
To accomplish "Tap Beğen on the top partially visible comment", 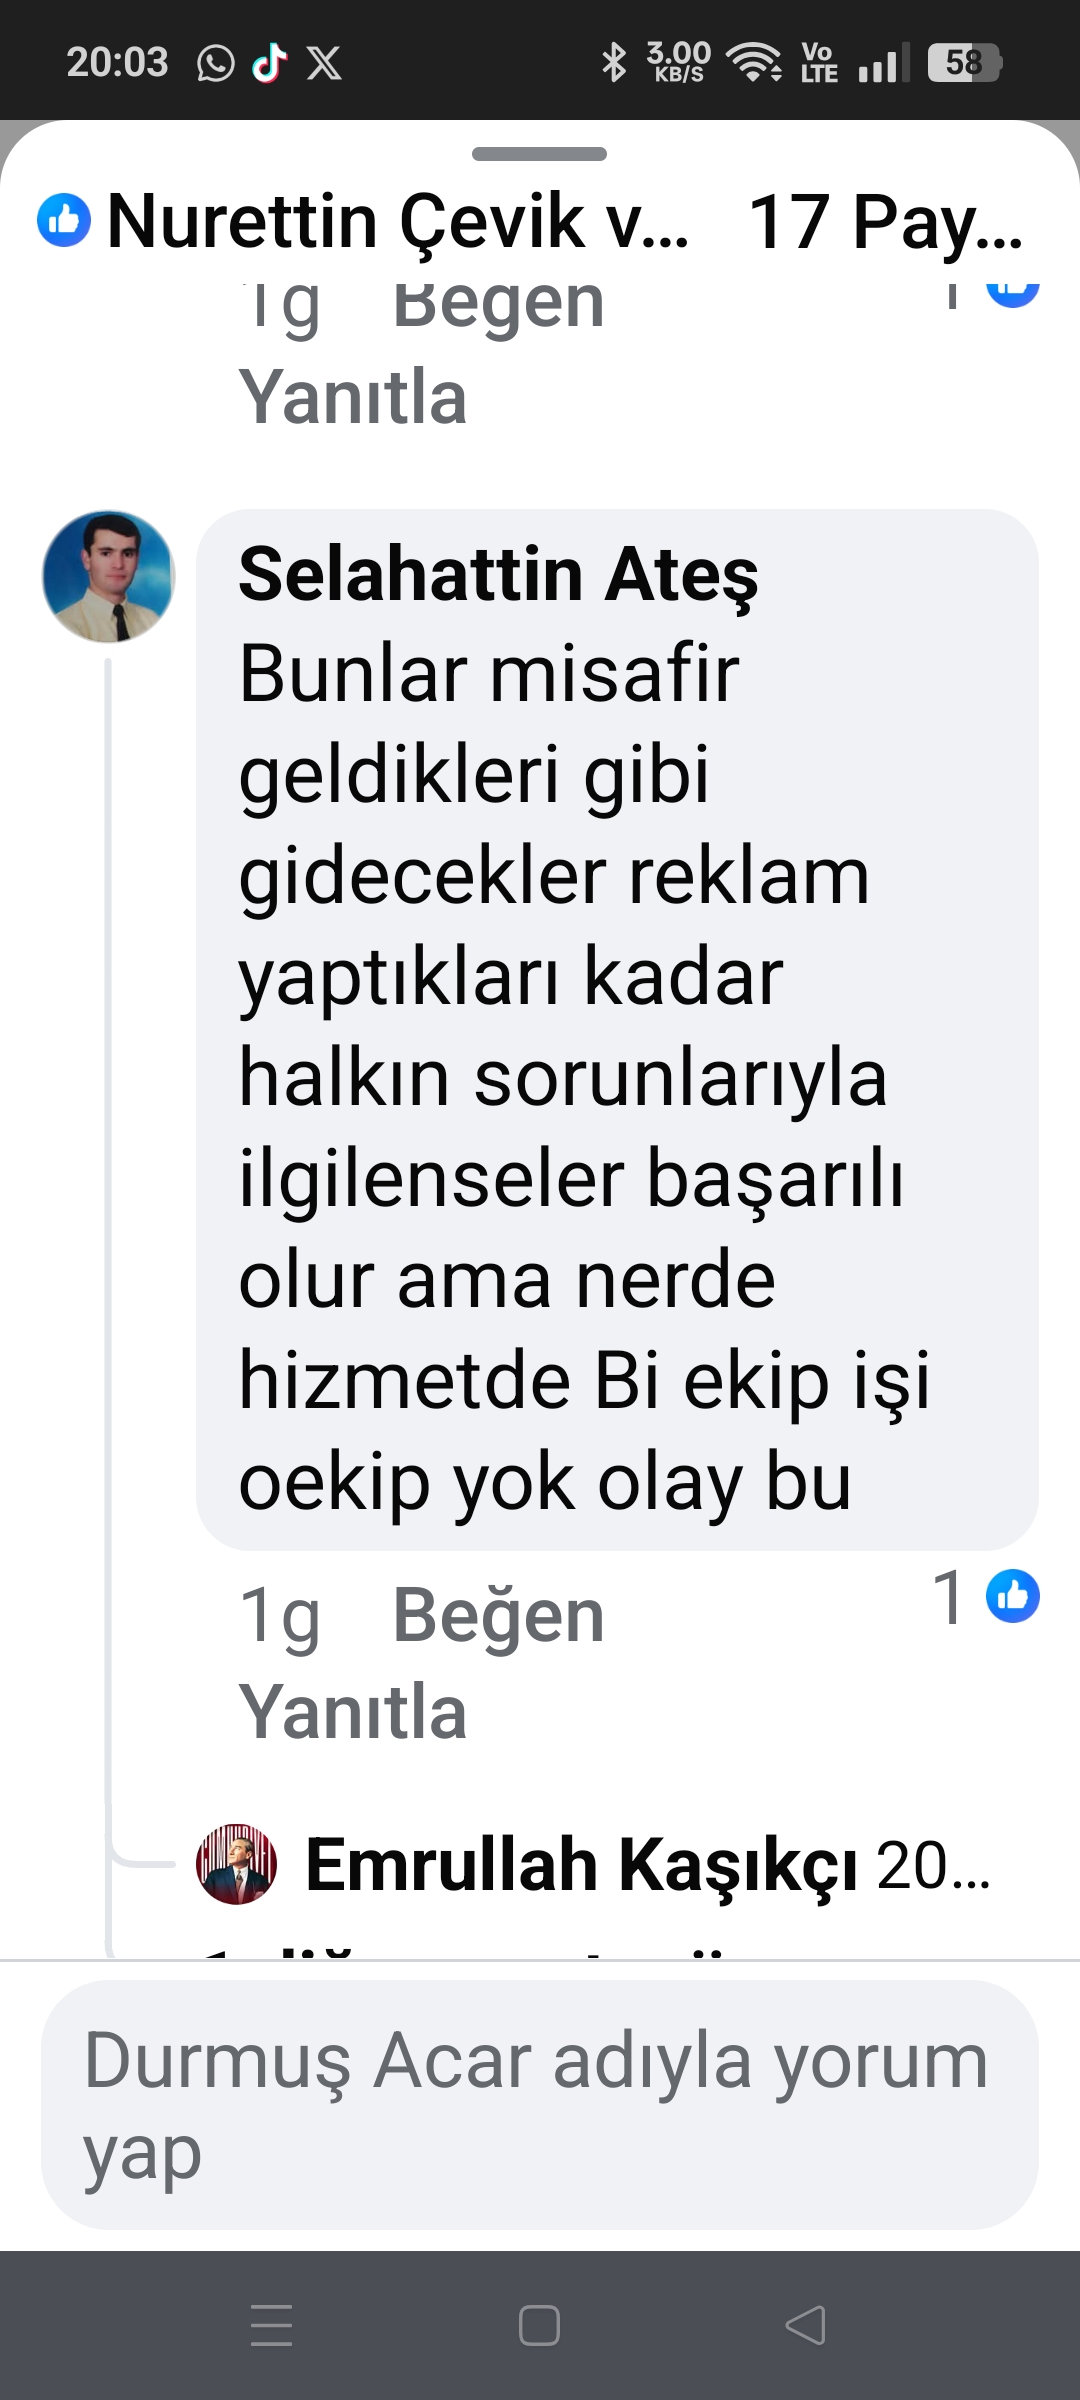I will [x=498, y=304].
